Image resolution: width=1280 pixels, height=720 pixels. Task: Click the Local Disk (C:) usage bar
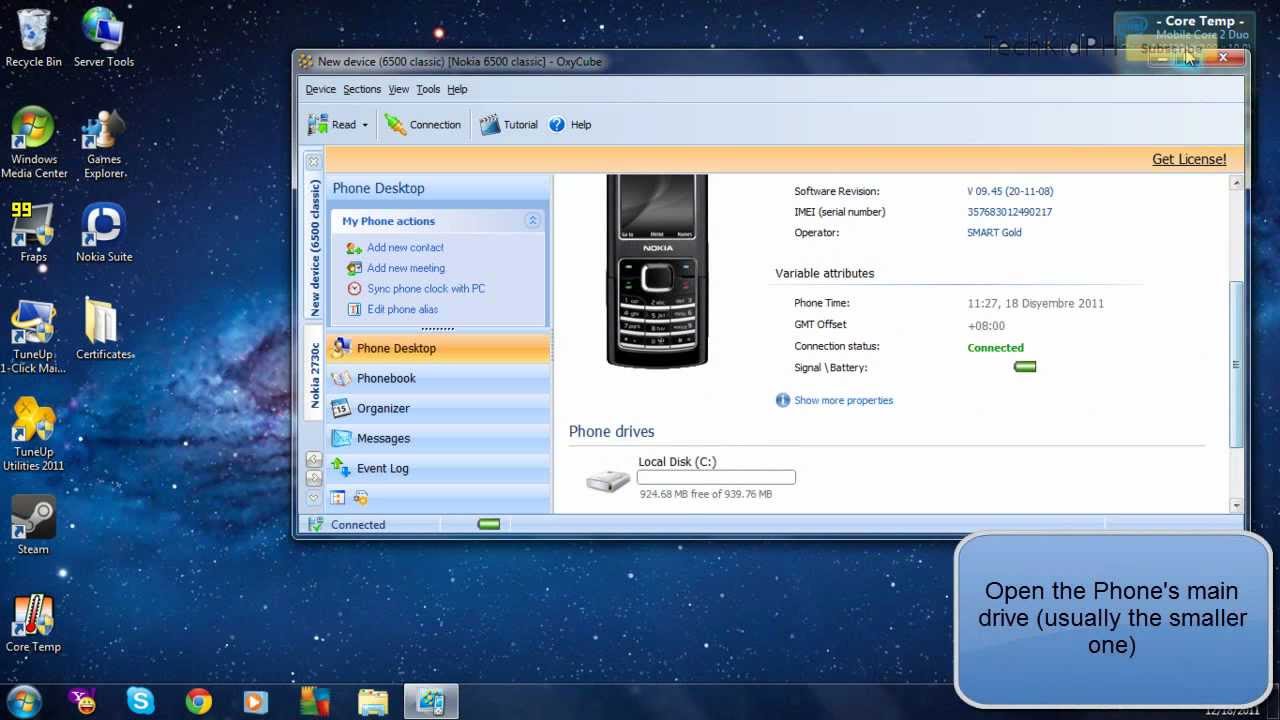click(x=717, y=478)
